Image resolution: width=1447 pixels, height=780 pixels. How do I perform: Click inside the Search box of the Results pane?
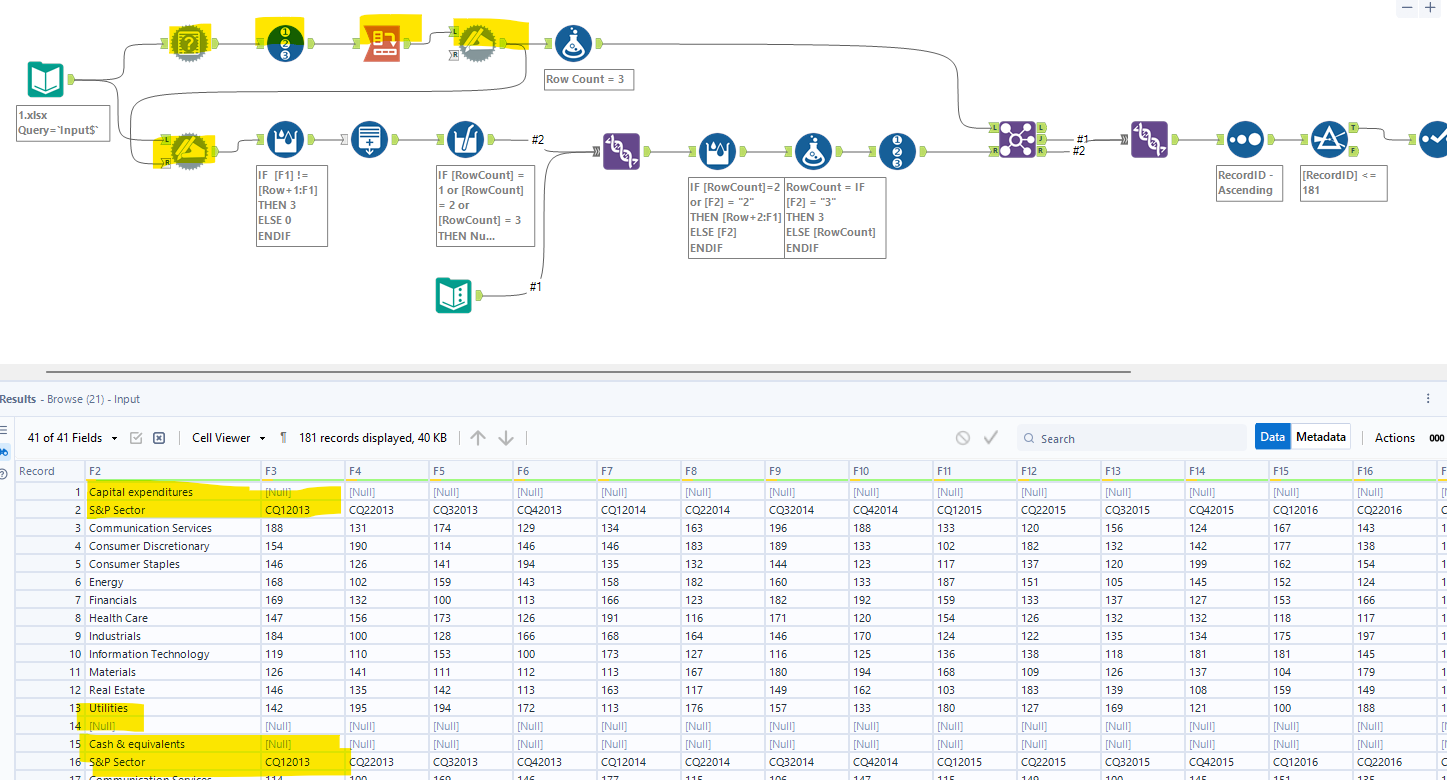coord(1130,438)
